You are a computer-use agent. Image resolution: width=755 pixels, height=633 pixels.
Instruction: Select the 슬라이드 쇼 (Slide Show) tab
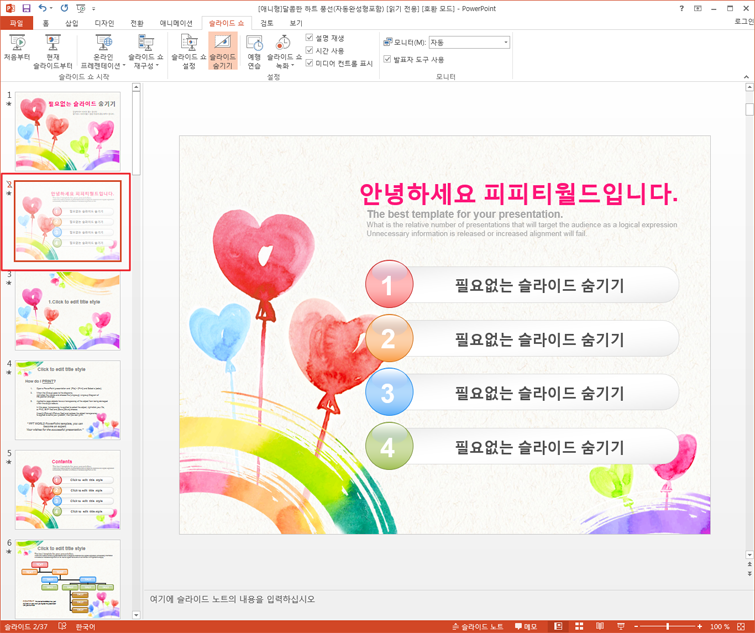(226, 23)
